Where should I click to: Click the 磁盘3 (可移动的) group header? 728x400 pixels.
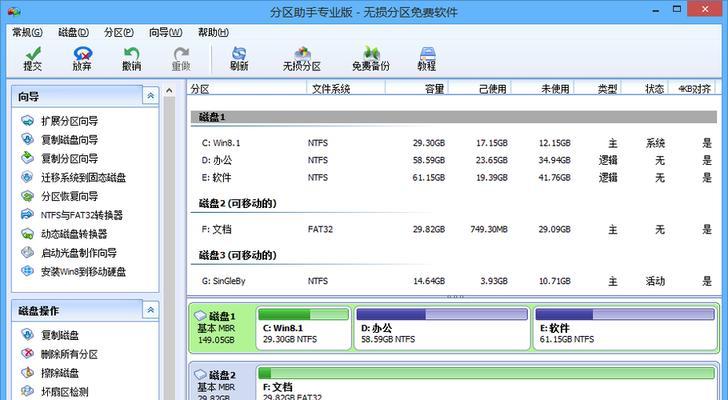pos(238,255)
